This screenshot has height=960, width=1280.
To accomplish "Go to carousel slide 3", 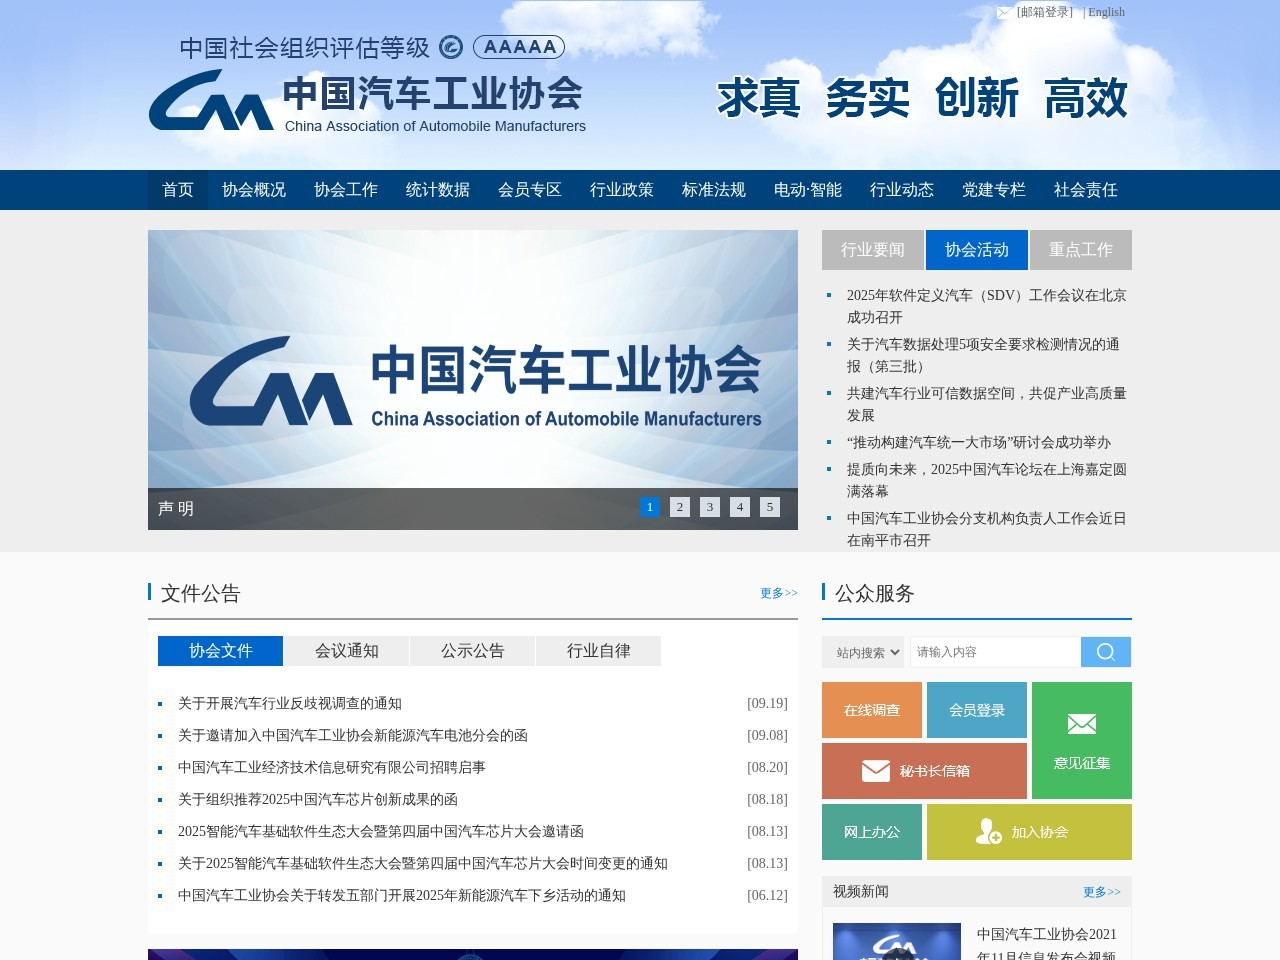I will (x=710, y=507).
